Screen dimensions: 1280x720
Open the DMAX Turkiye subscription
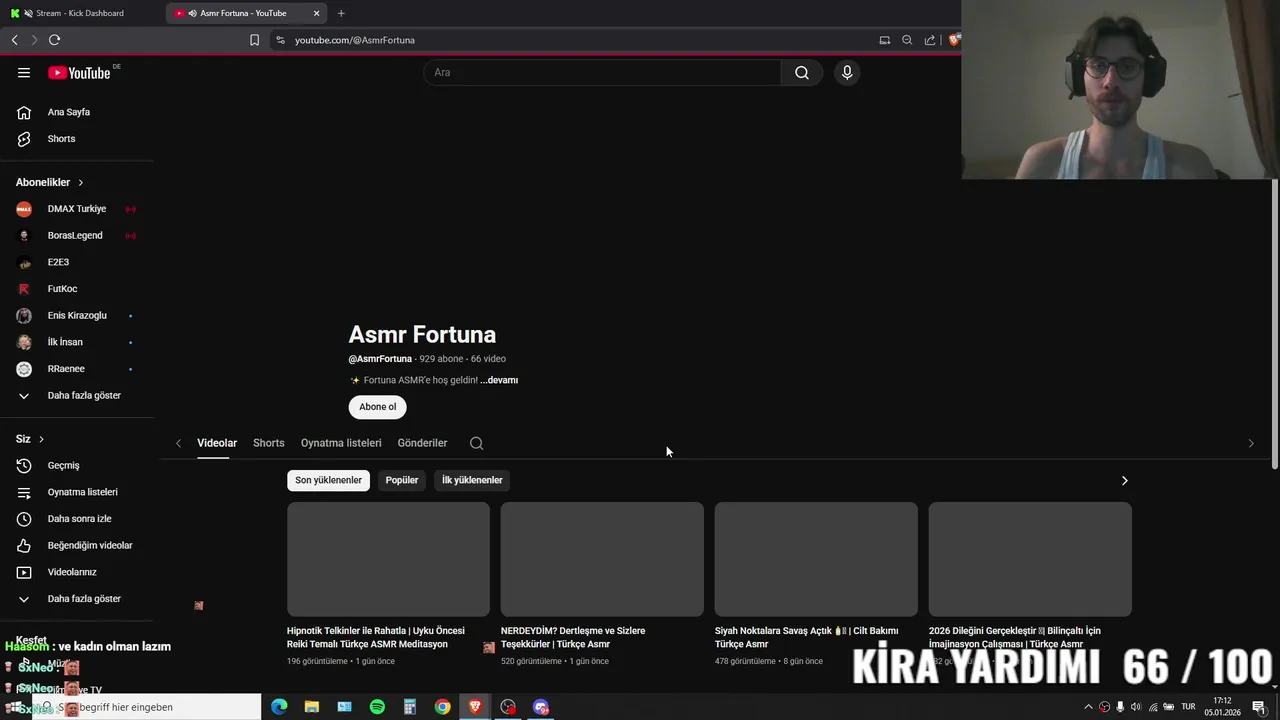coord(78,209)
